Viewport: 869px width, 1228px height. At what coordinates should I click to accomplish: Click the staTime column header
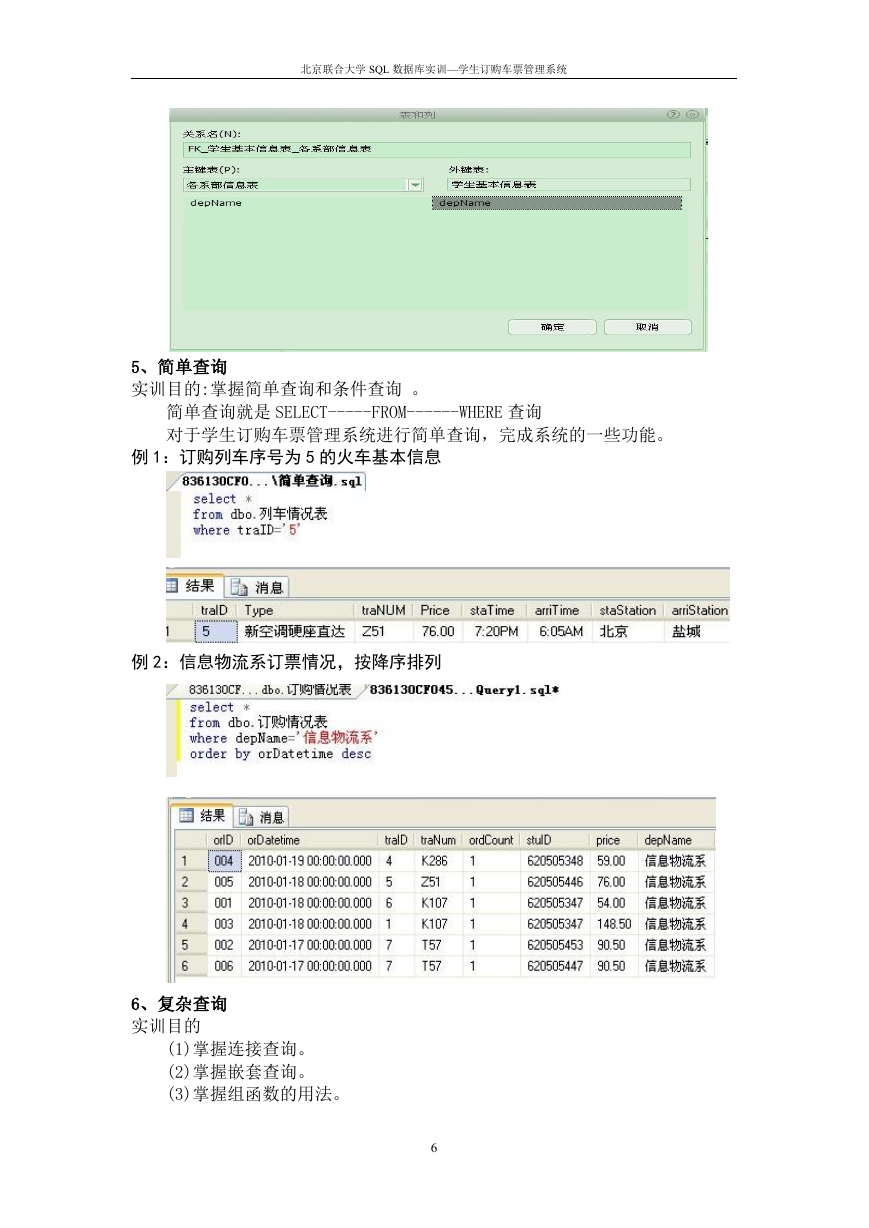[x=493, y=610]
